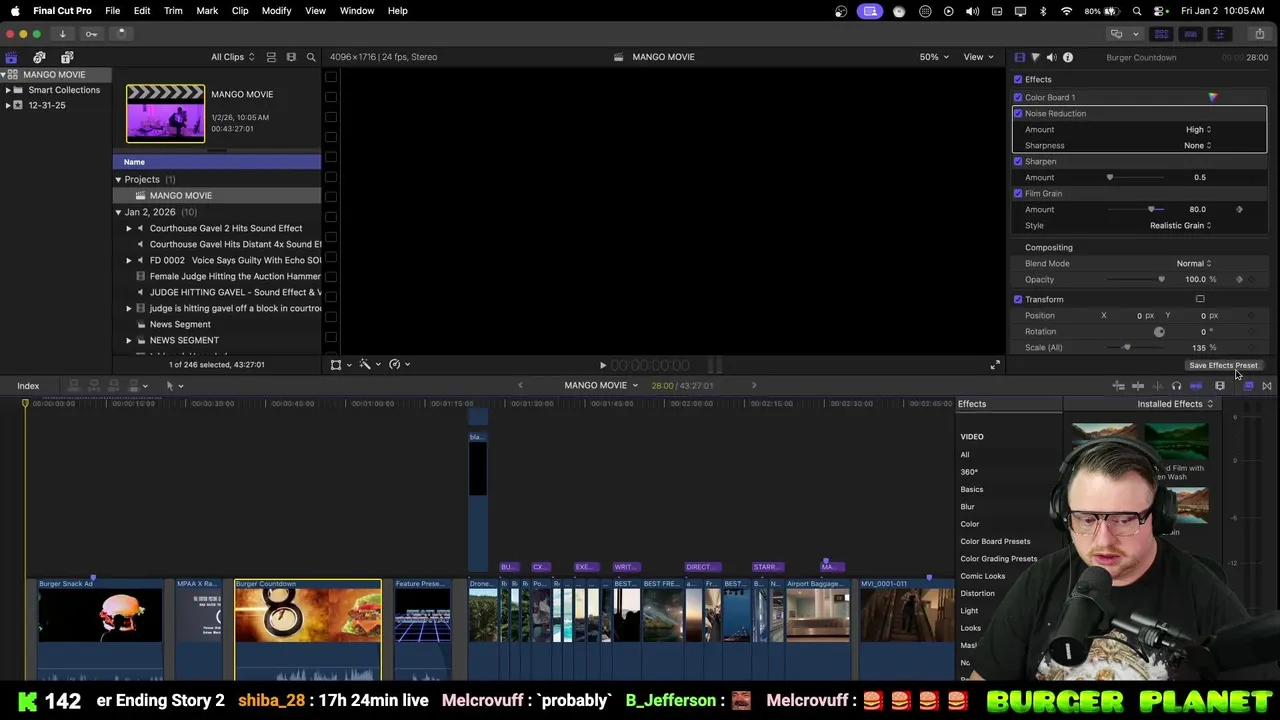Screen dimensions: 1280x720
Task: Open the viewer View options dropdown
Action: pos(977,57)
